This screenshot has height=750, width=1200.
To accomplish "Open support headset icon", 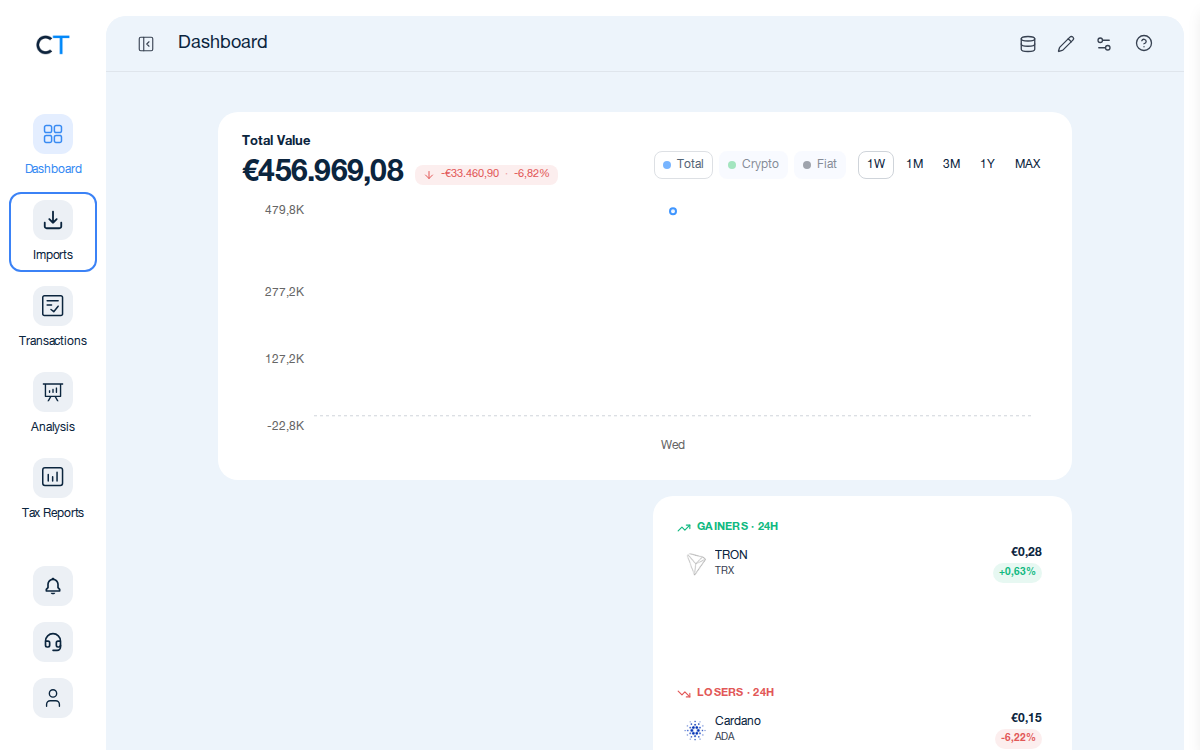I will click(x=53, y=642).
